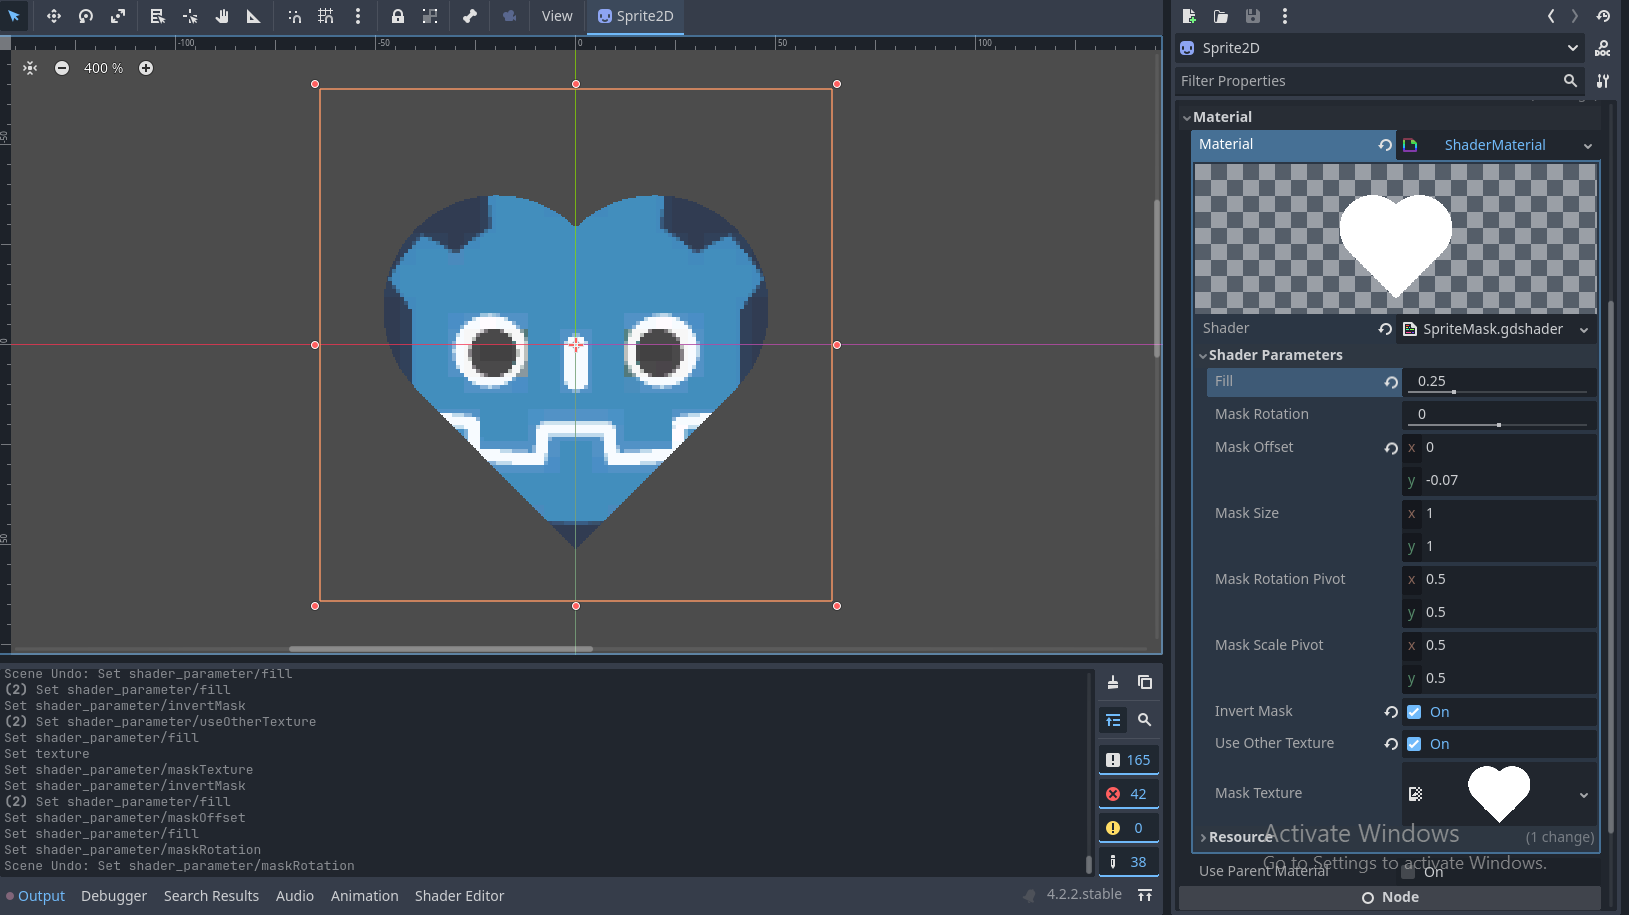The width and height of the screenshot is (1629, 915).
Task: Open the SpriteMask.gdshader dropdown arrow
Action: click(1584, 330)
